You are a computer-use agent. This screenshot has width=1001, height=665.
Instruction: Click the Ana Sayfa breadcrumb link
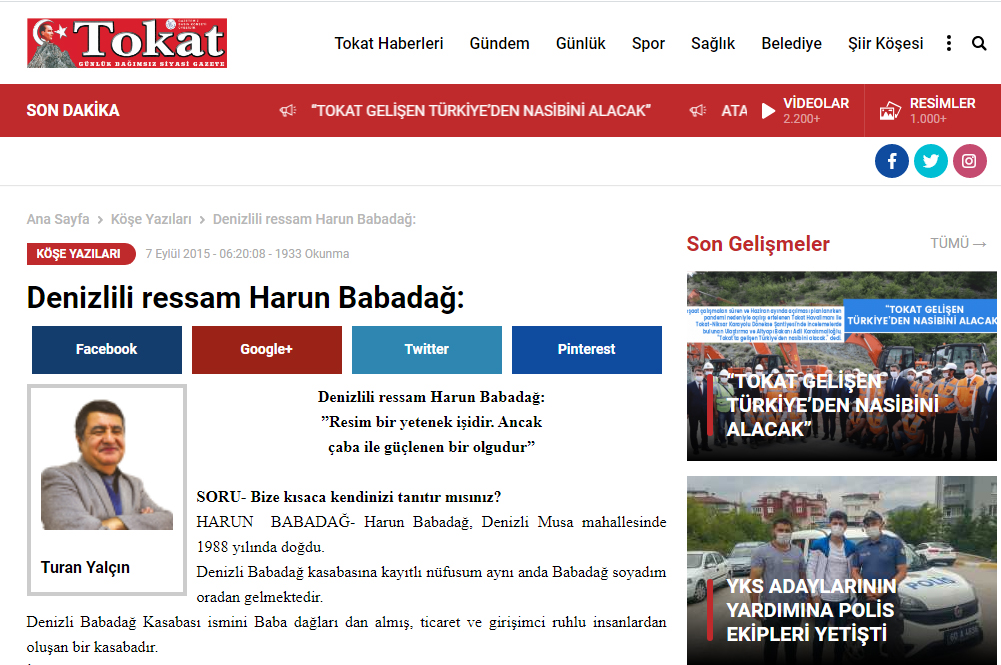tap(58, 219)
